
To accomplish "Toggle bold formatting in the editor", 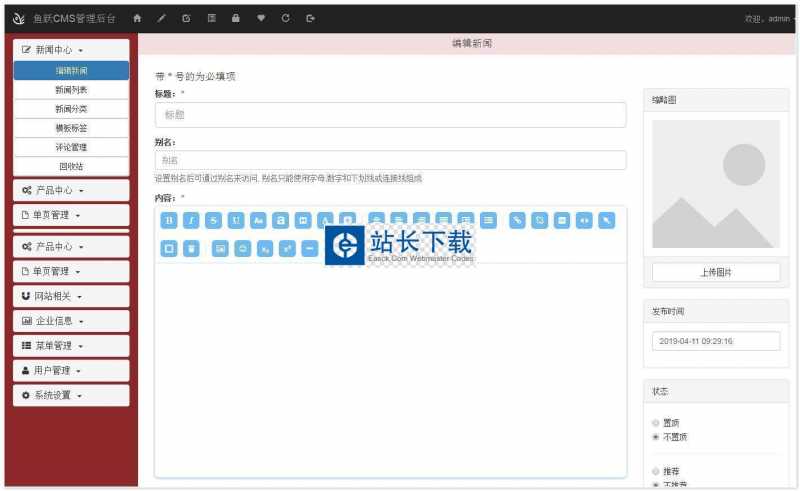I will pyautogui.click(x=169, y=220).
